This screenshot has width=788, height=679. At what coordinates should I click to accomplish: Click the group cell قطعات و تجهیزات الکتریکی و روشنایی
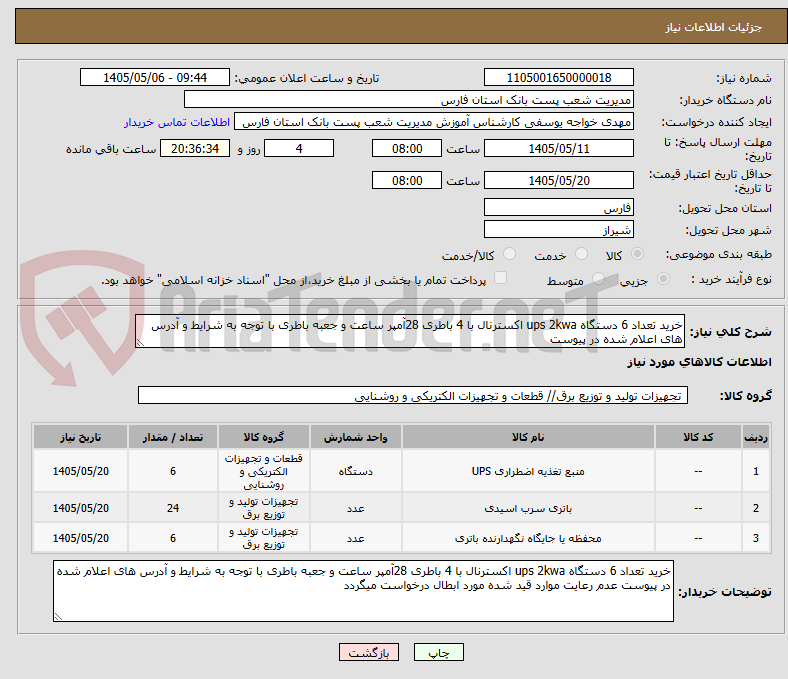[x=264, y=471]
